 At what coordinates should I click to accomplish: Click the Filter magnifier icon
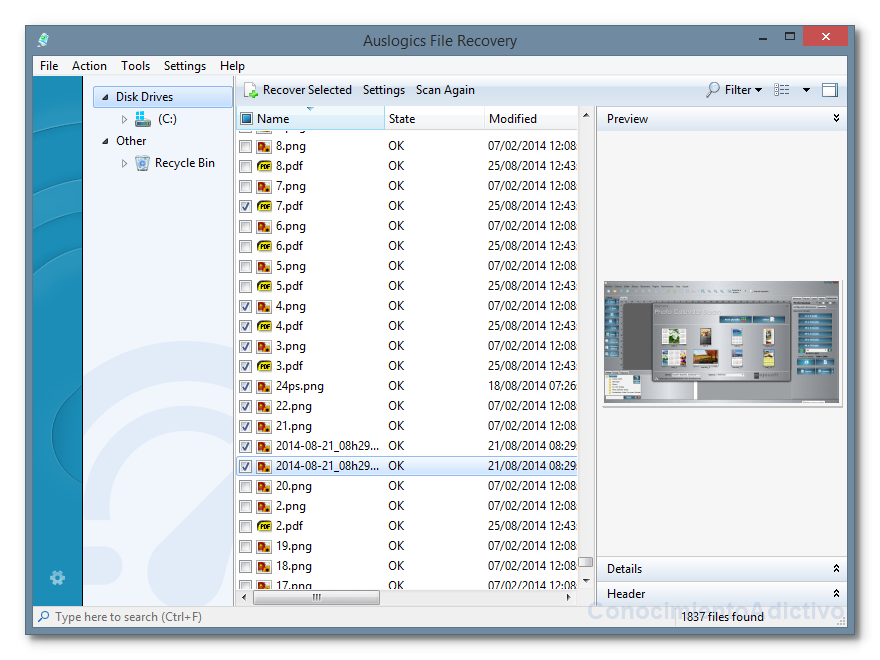click(x=713, y=90)
